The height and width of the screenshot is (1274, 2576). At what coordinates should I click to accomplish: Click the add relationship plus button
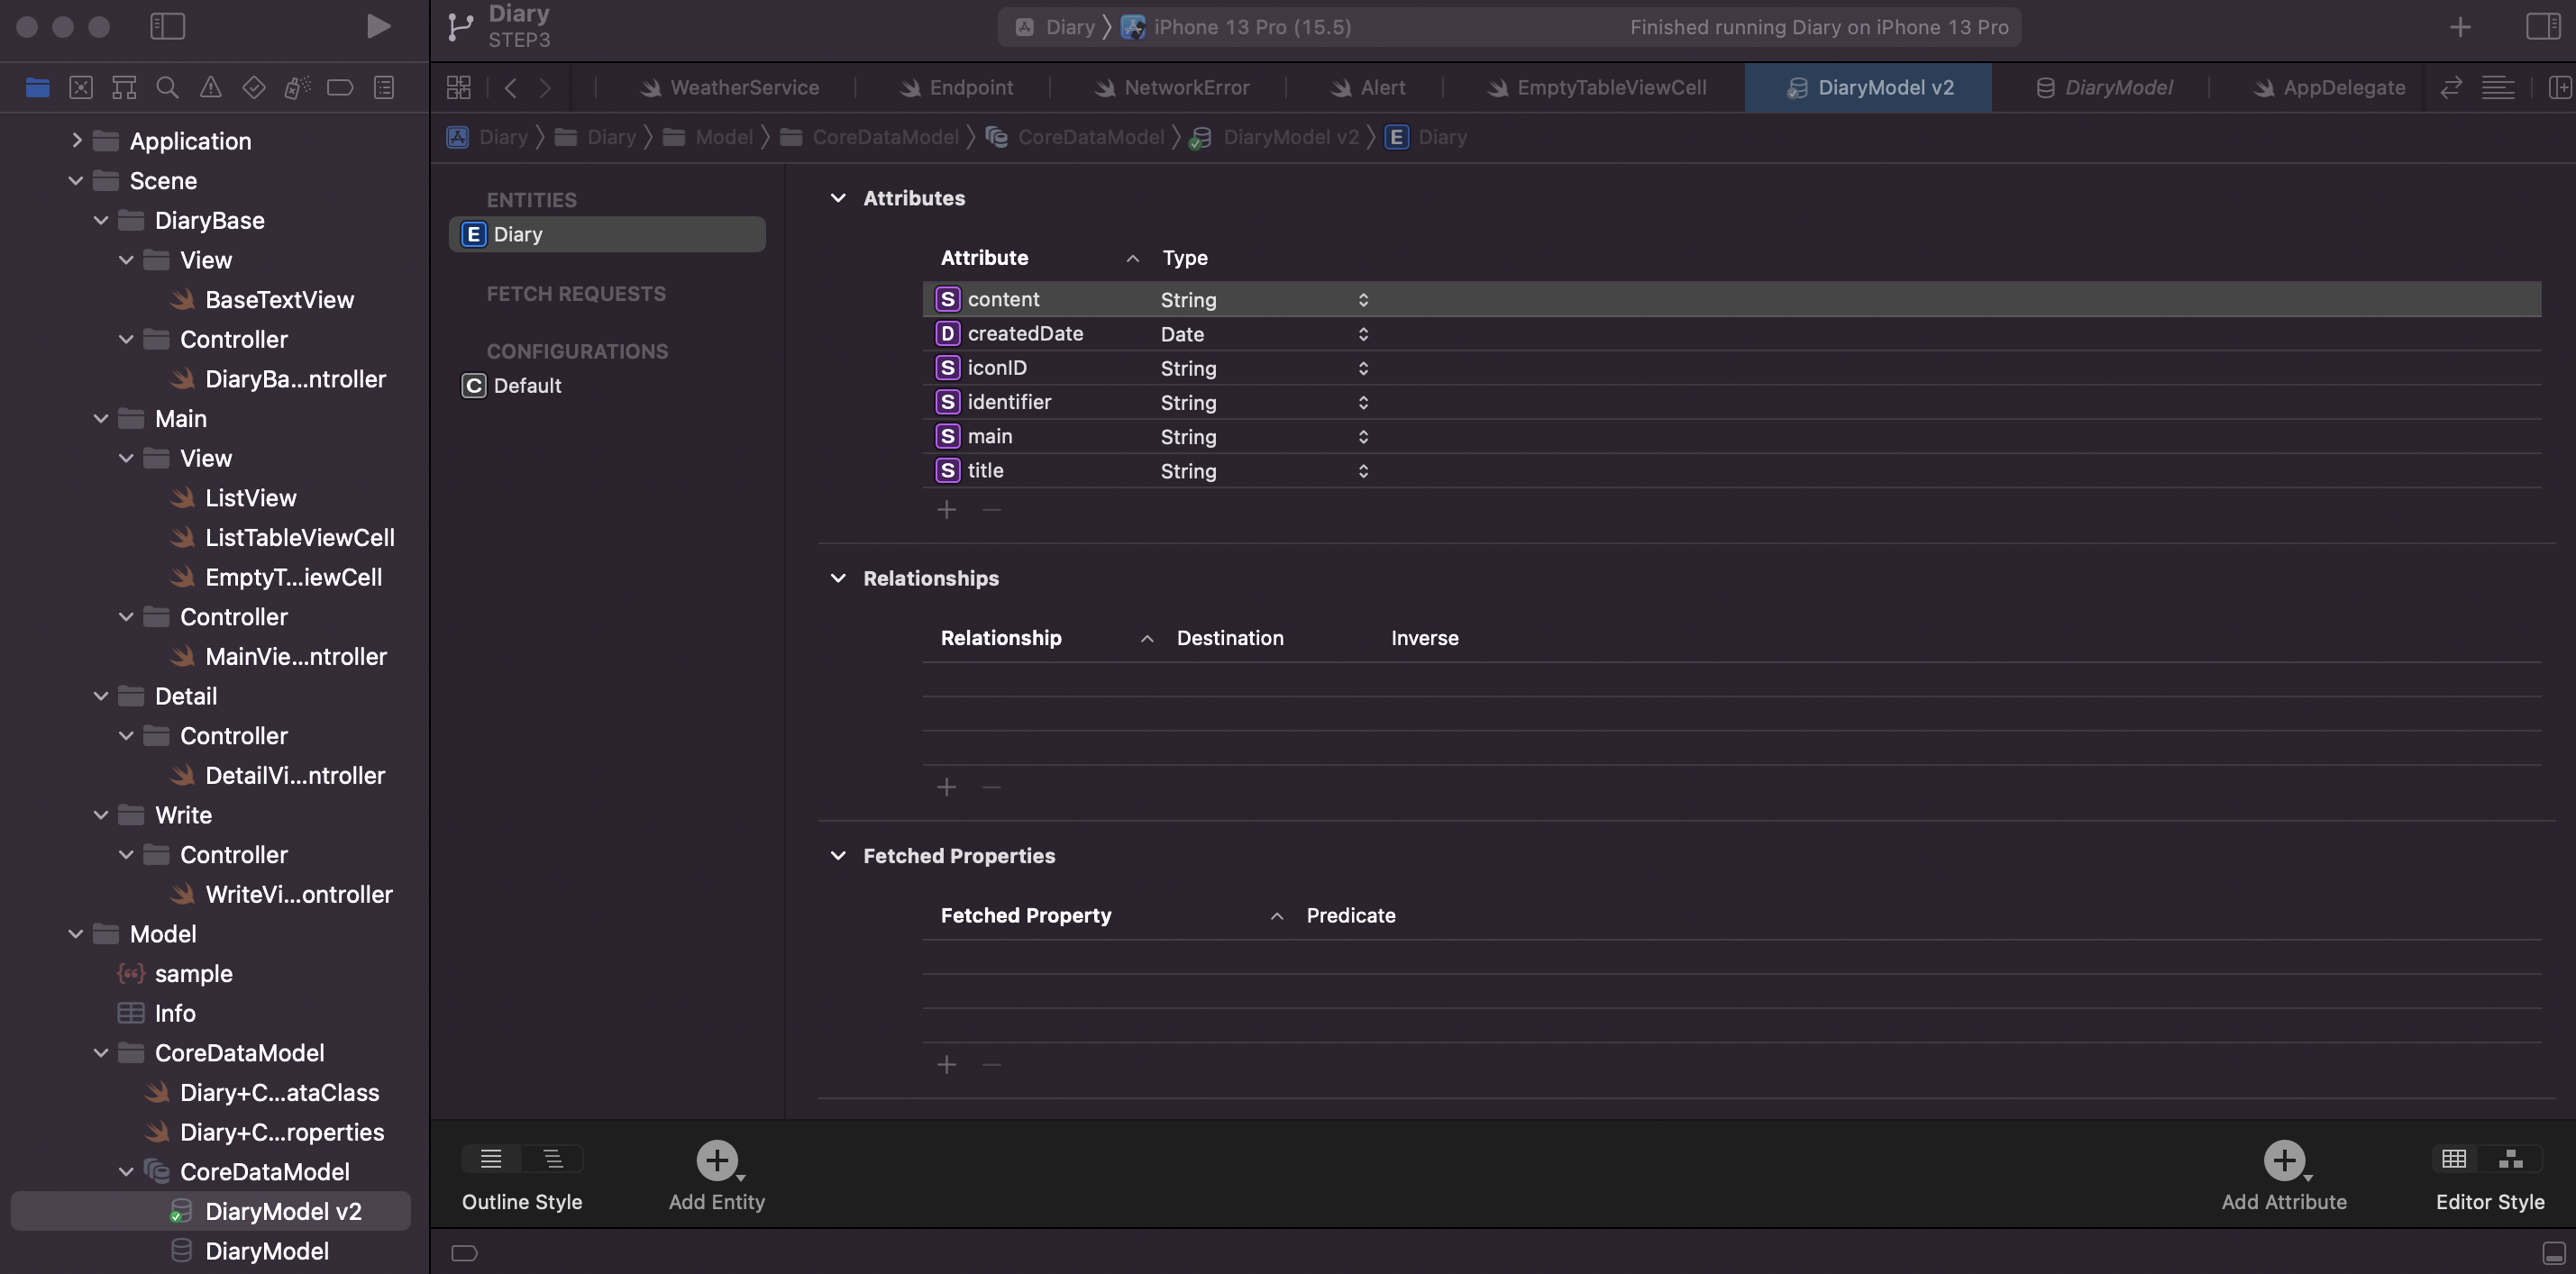[x=946, y=787]
